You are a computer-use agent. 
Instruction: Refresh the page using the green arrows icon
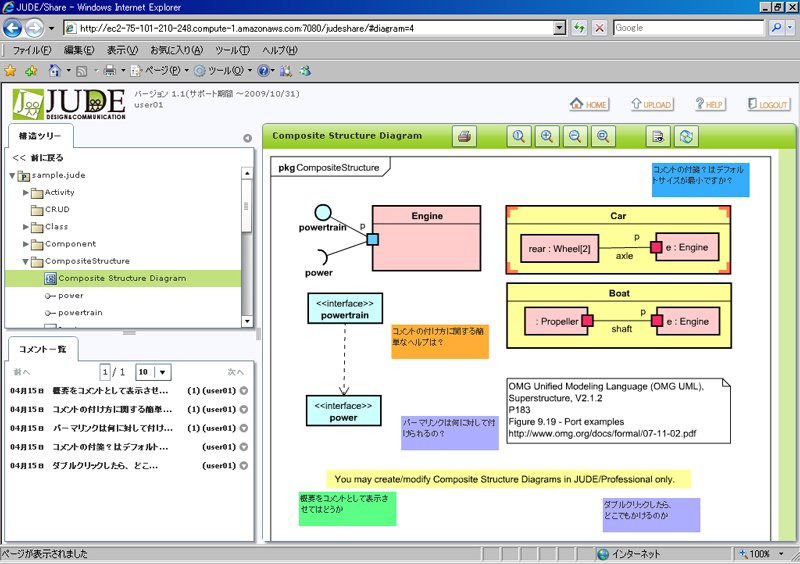tap(579, 28)
